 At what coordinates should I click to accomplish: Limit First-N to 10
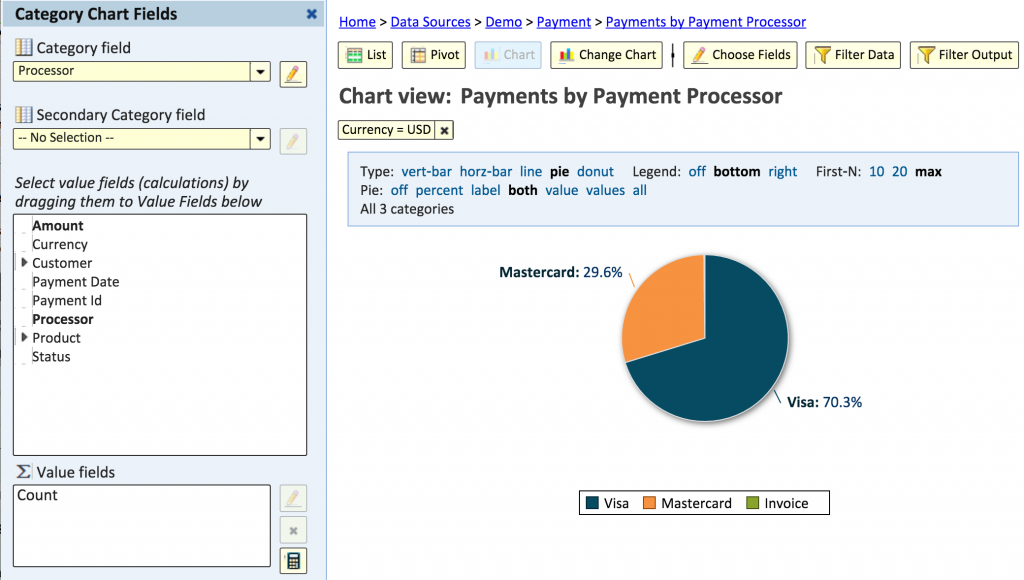876,171
